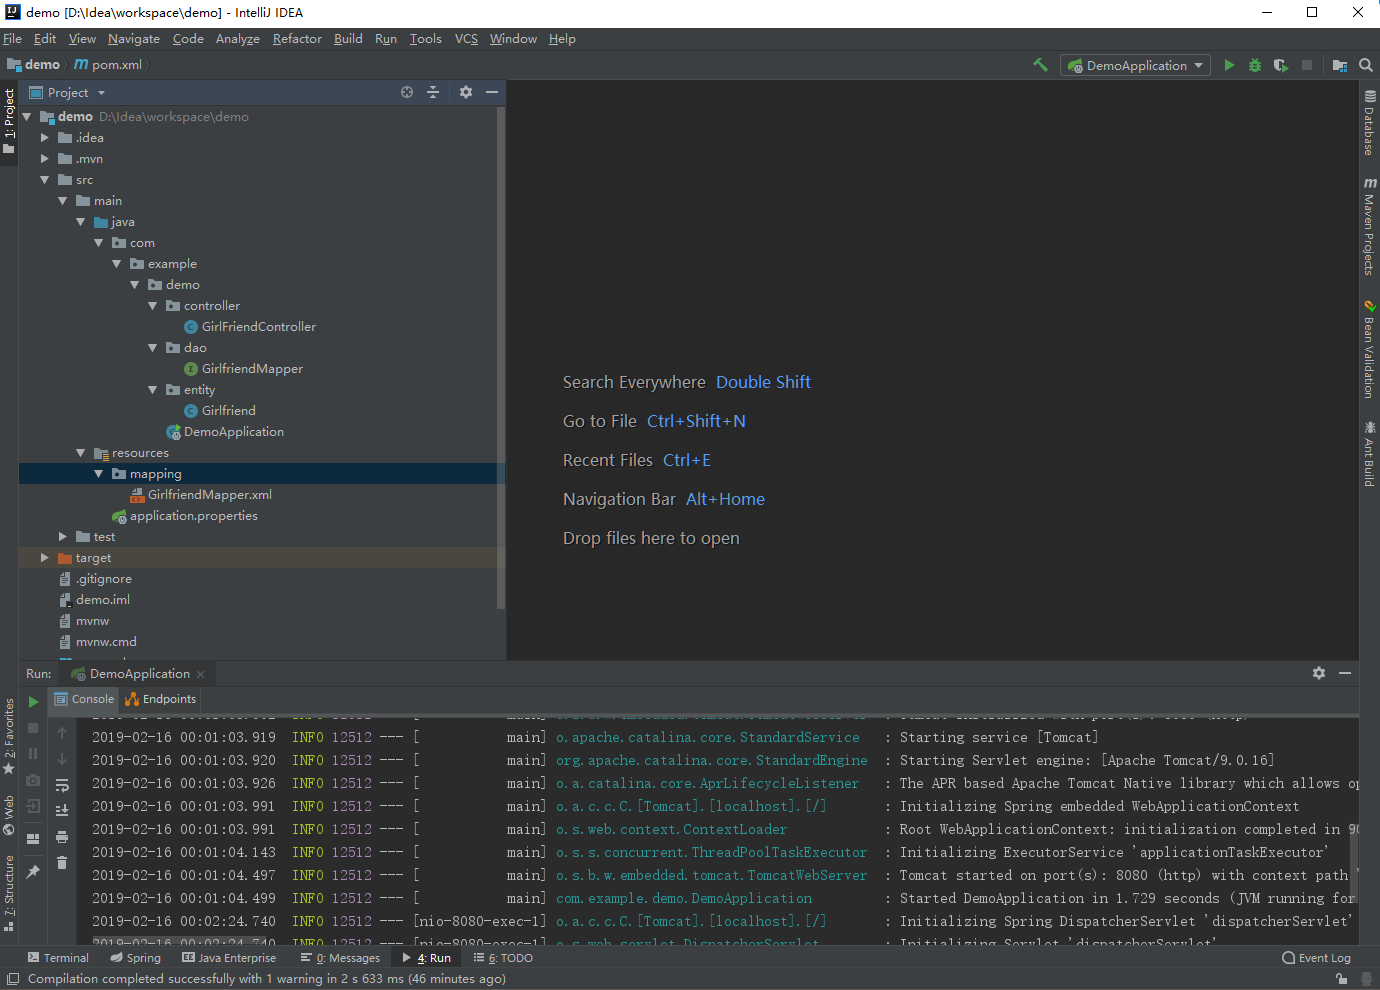The width and height of the screenshot is (1380, 990).
Task: Switch to the Console tab
Action: click(84, 699)
